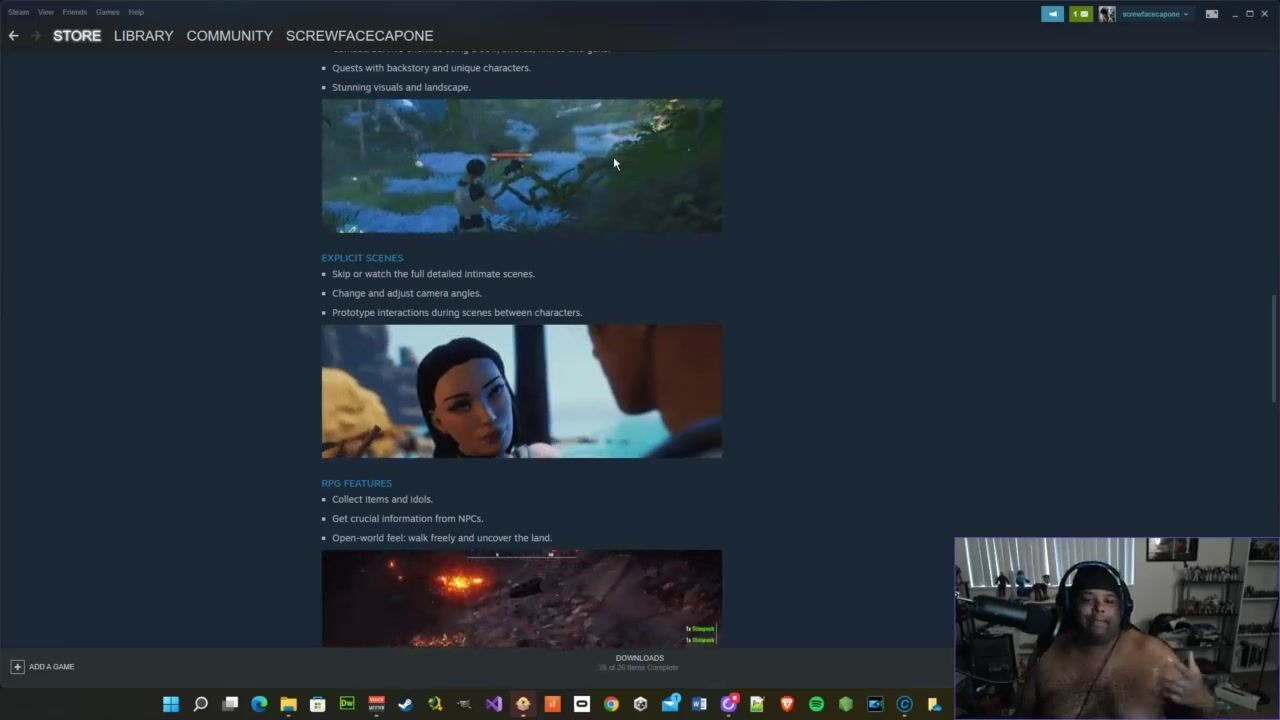Open the Games menu
Screen dimensions: 1280x720
(107, 12)
